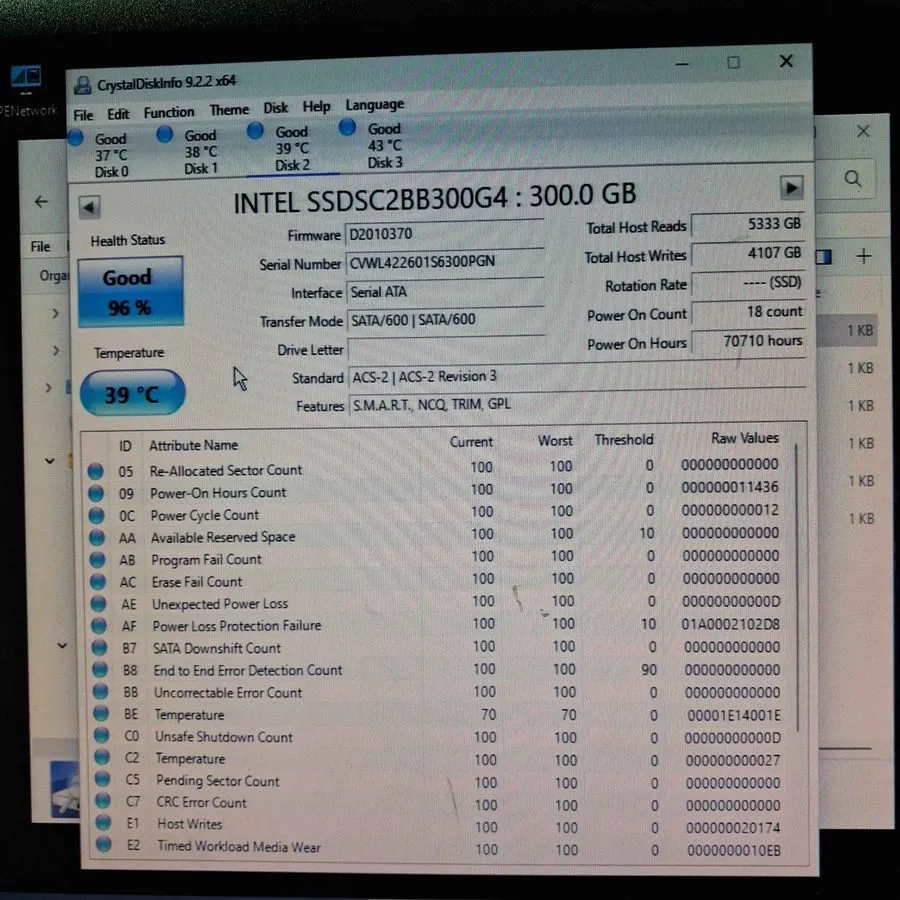Viewport: 900px width, 900px height.
Task: Click status icon for CRC Error Count
Action: click(x=103, y=801)
